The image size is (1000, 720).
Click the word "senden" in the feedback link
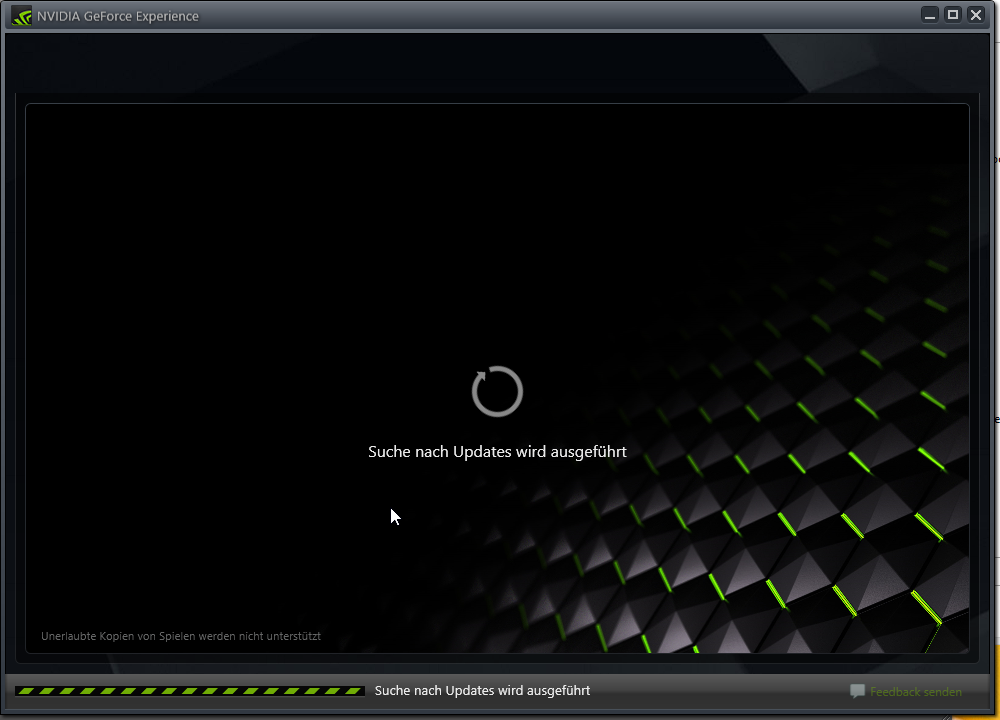click(941, 692)
